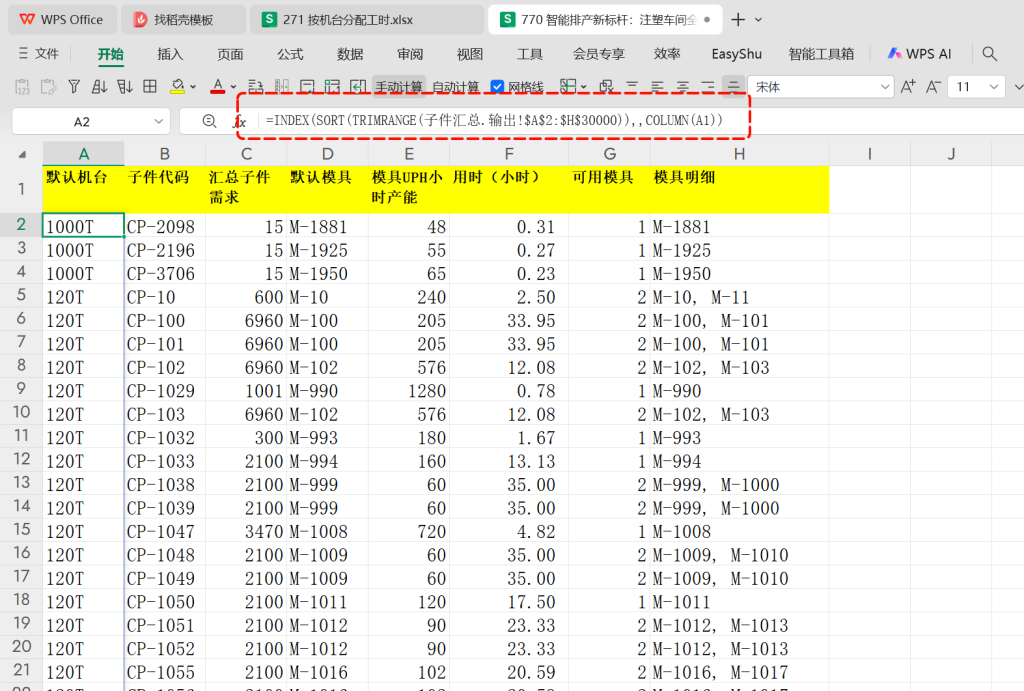Select row 5 header
The height and width of the screenshot is (691, 1024).
pos(22,296)
